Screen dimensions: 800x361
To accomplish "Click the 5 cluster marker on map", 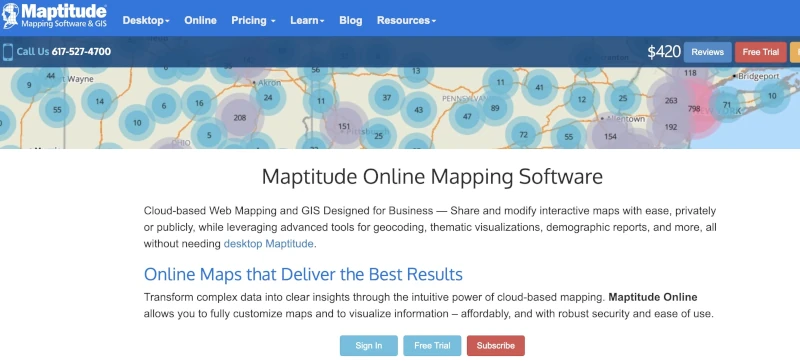I will 209,135.
